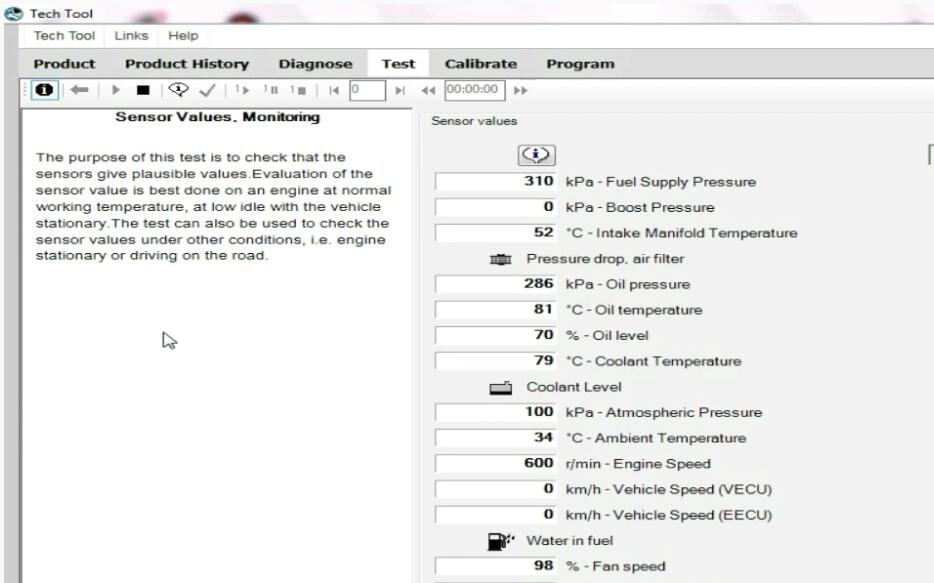This screenshot has height=583, width=934.
Task: Click the info button in the toolbar
Action: [45, 90]
